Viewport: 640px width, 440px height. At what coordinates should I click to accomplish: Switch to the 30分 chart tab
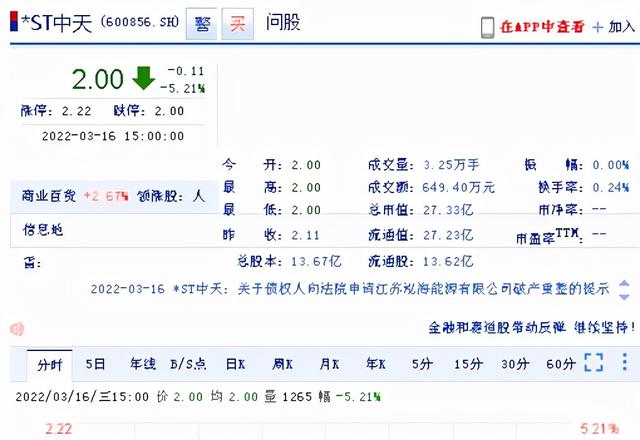pos(515,364)
